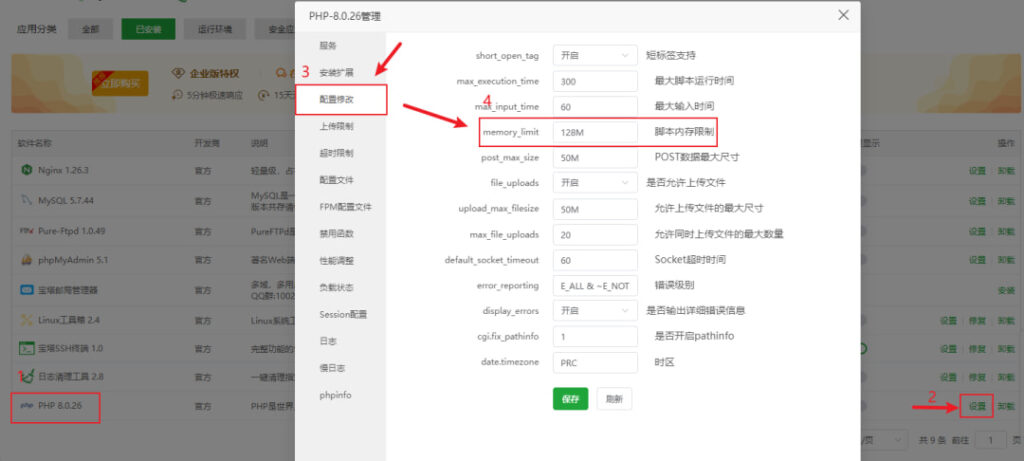The width and height of the screenshot is (1024, 461).
Task: Click the PHP 8.0.26 logo icon
Action: coord(26,405)
